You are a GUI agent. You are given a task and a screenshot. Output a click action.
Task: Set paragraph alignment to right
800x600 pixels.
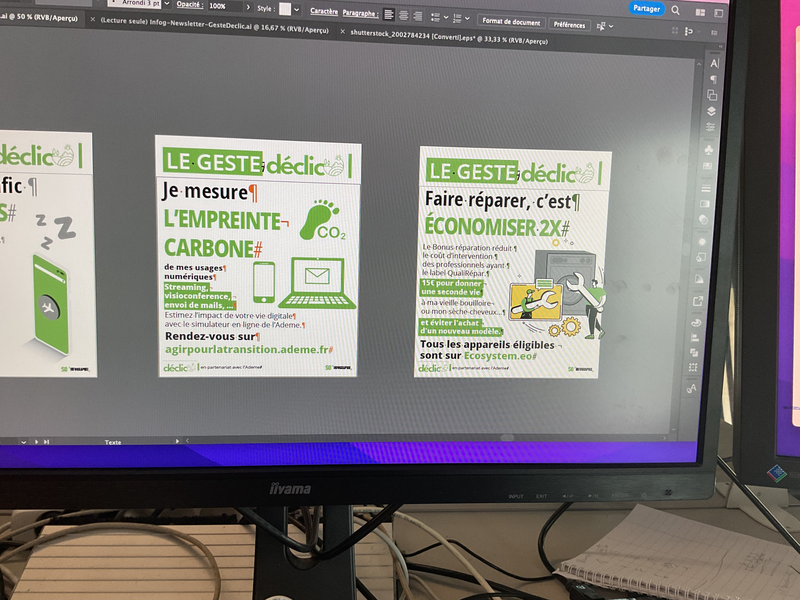coord(418,16)
